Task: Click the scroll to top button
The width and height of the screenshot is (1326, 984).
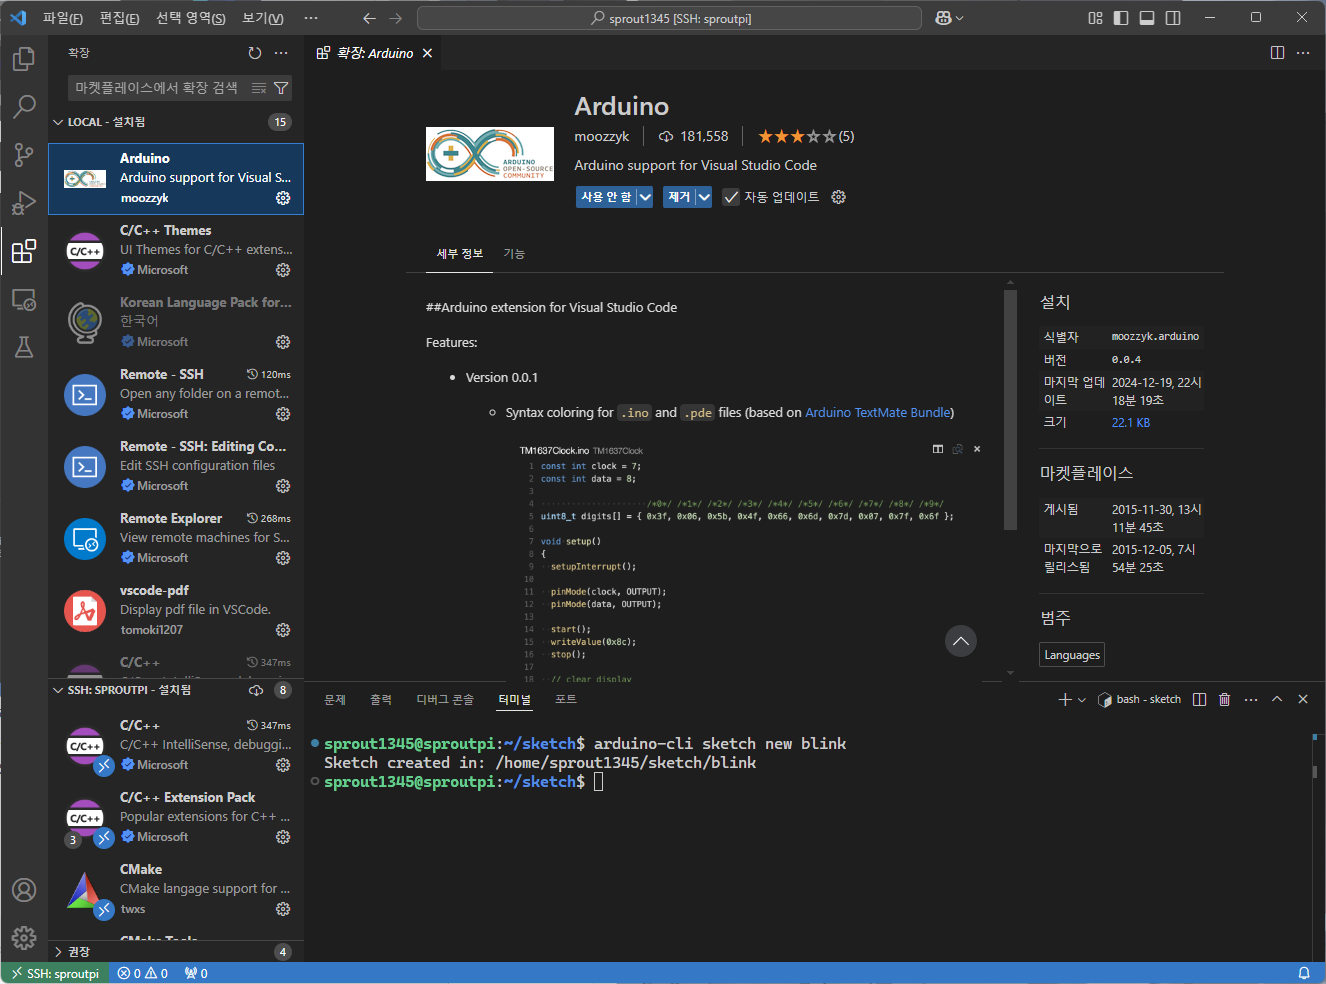Action: pos(961,641)
